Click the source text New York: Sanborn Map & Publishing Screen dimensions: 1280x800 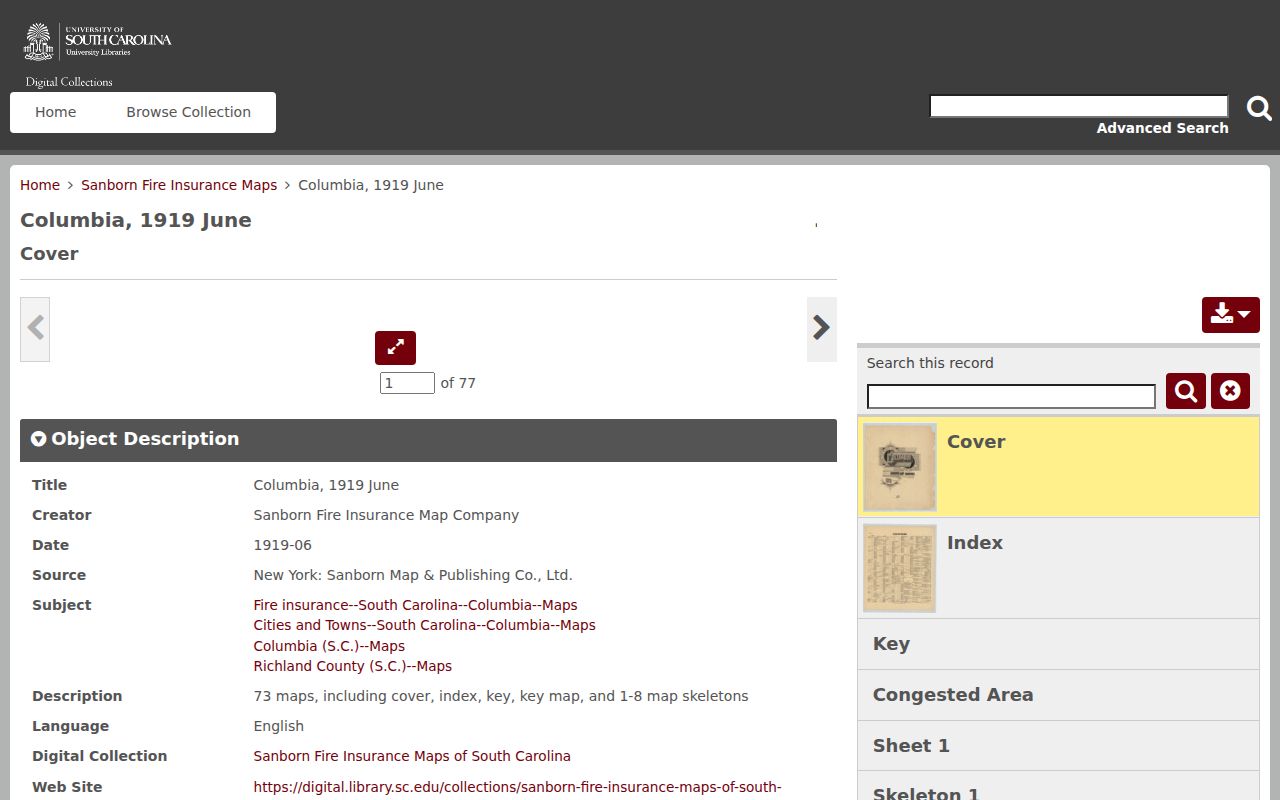click(x=413, y=575)
